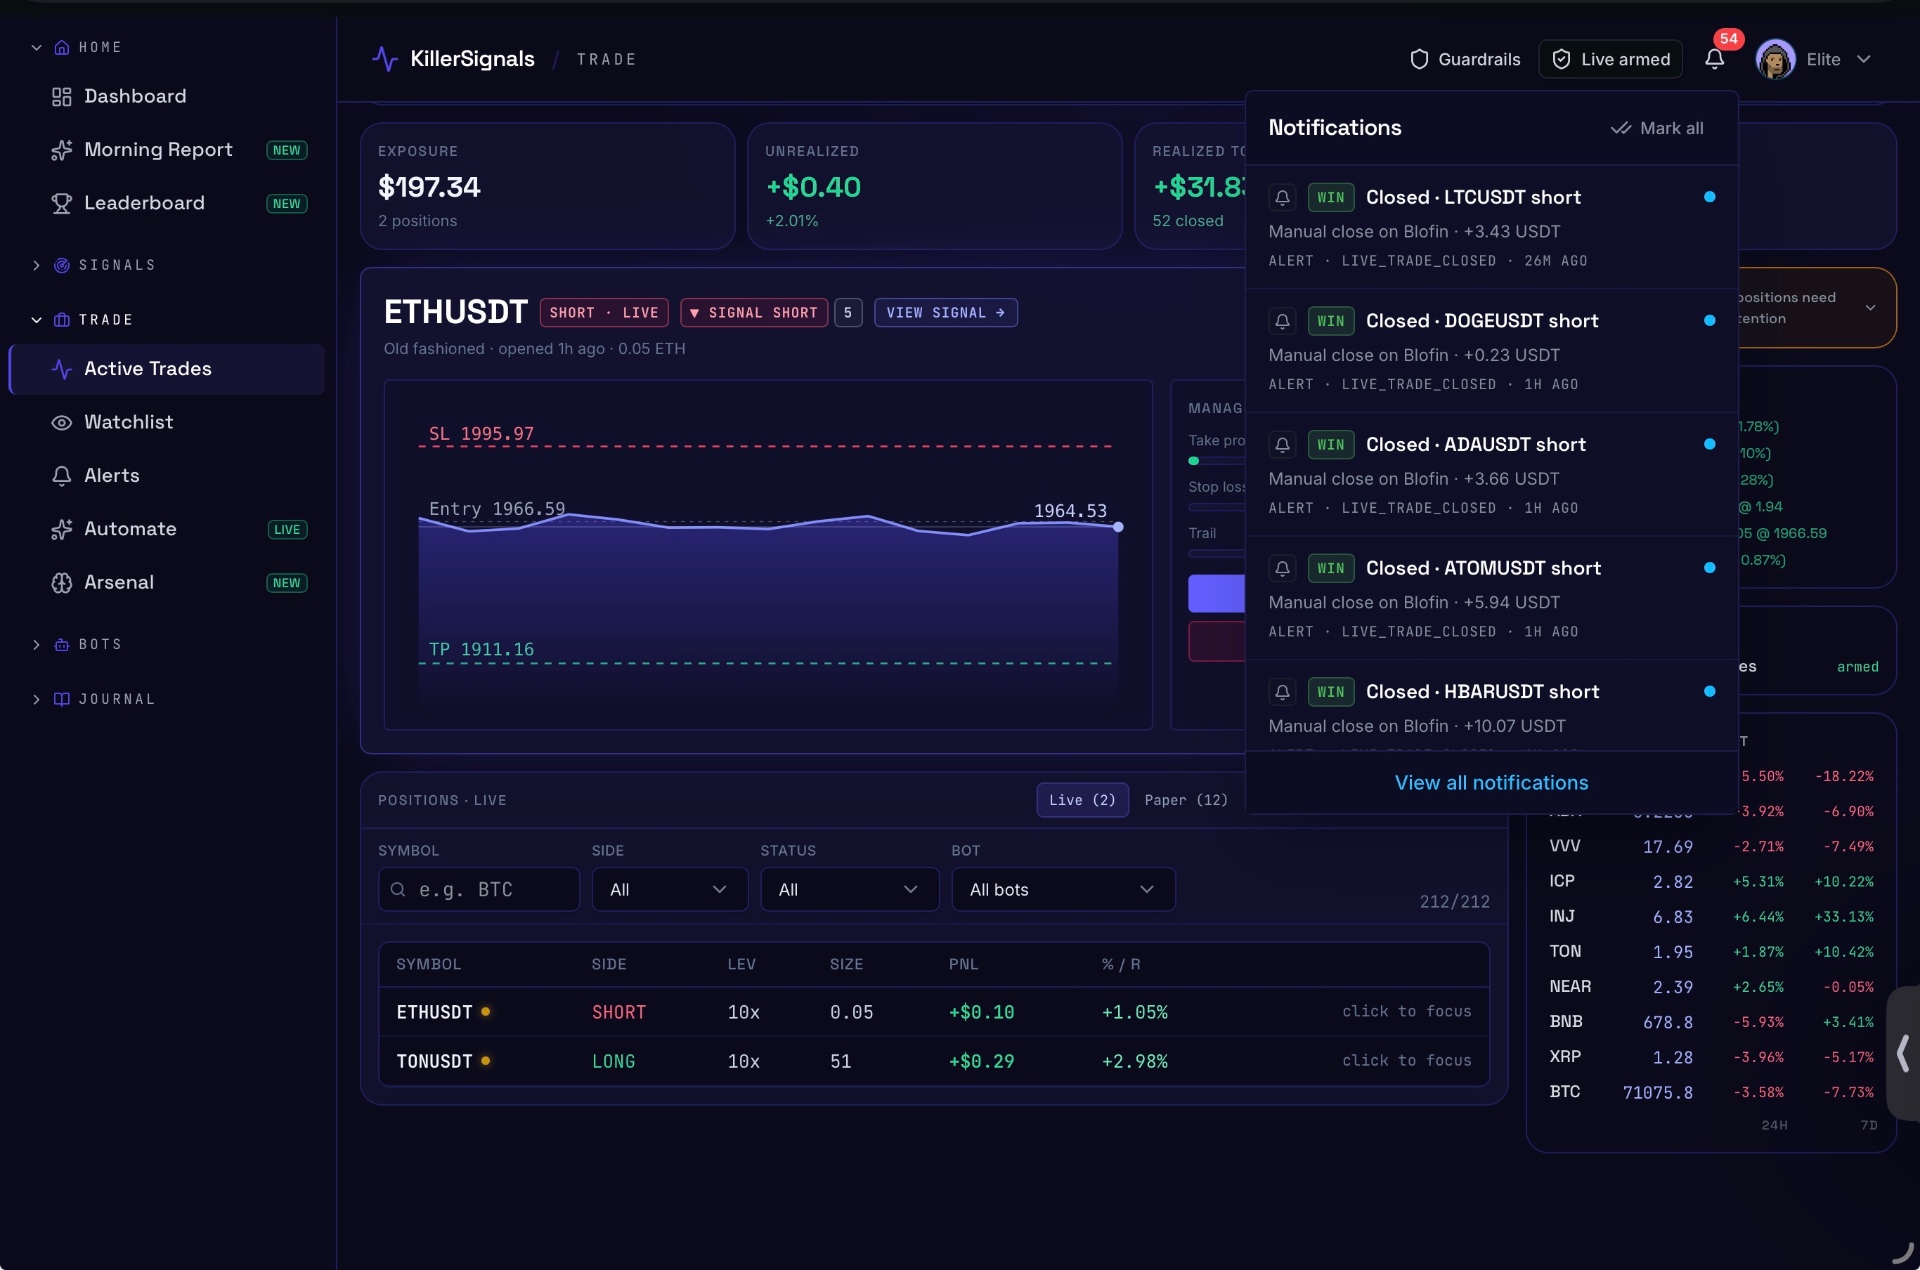Open the Elite account menu chevron
The height and width of the screenshot is (1270, 1920).
click(x=1864, y=59)
